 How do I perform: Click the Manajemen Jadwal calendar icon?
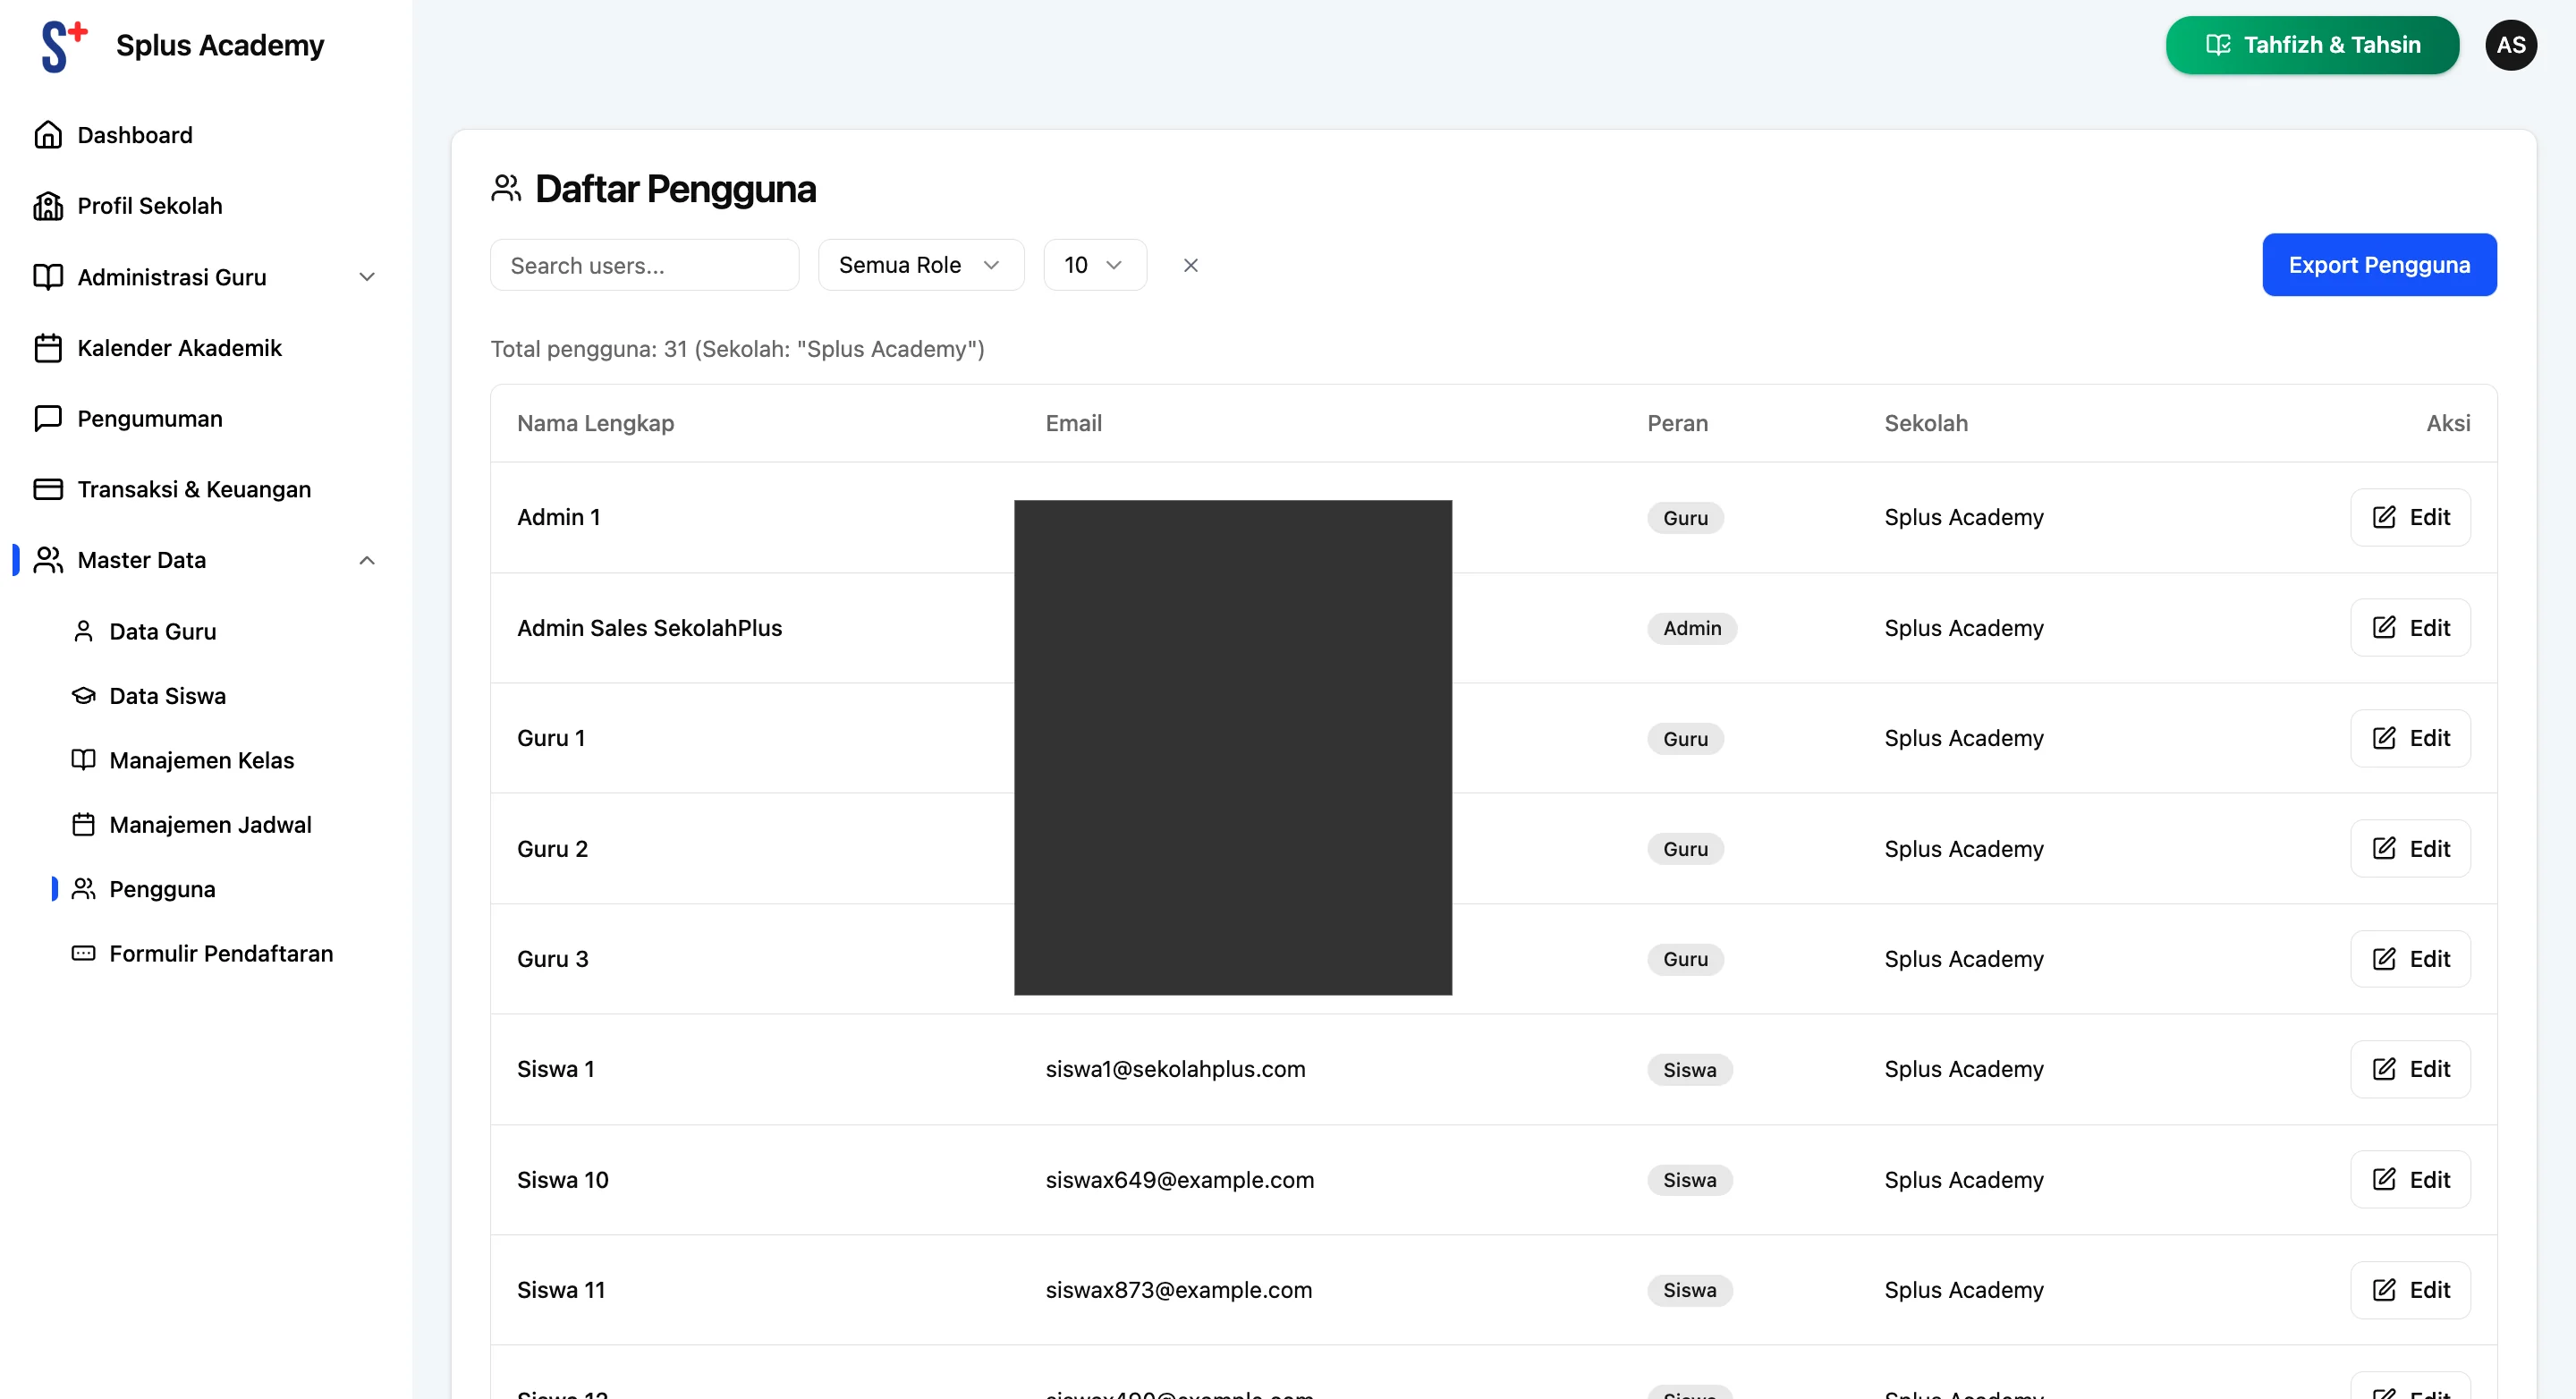click(x=84, y=824)
